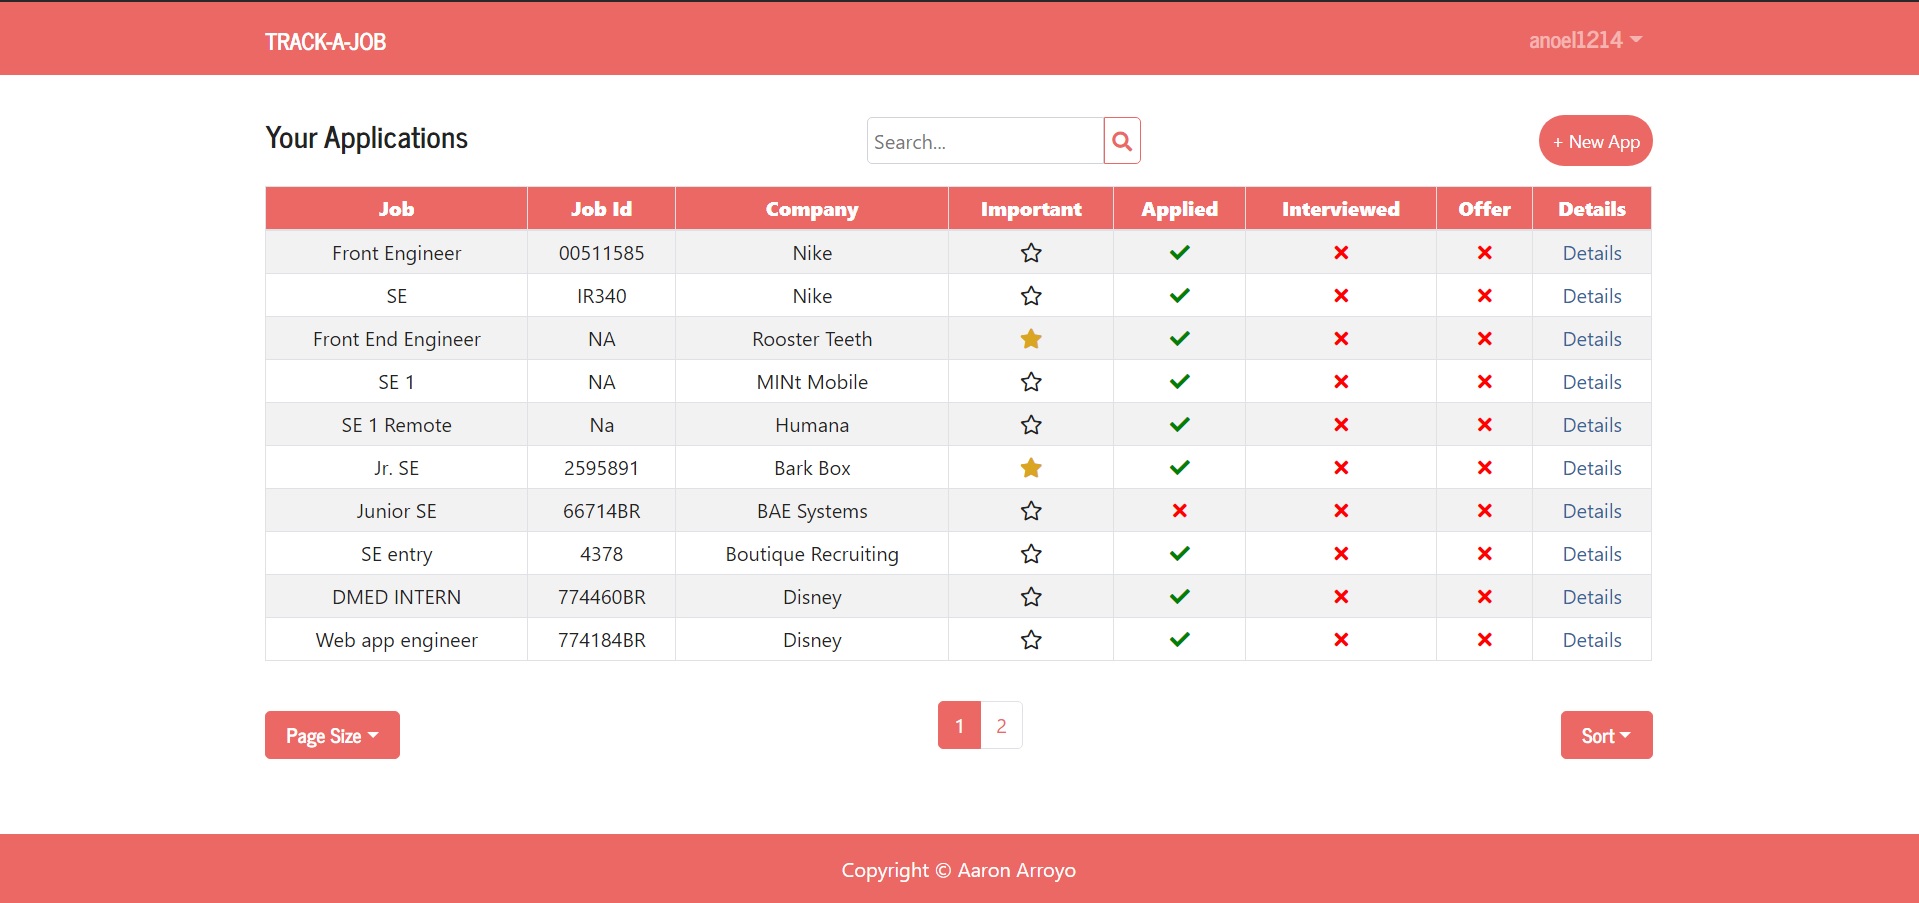
Task: Unmark gold star for Rooster Teeth row
Action: click(1031, 339)
